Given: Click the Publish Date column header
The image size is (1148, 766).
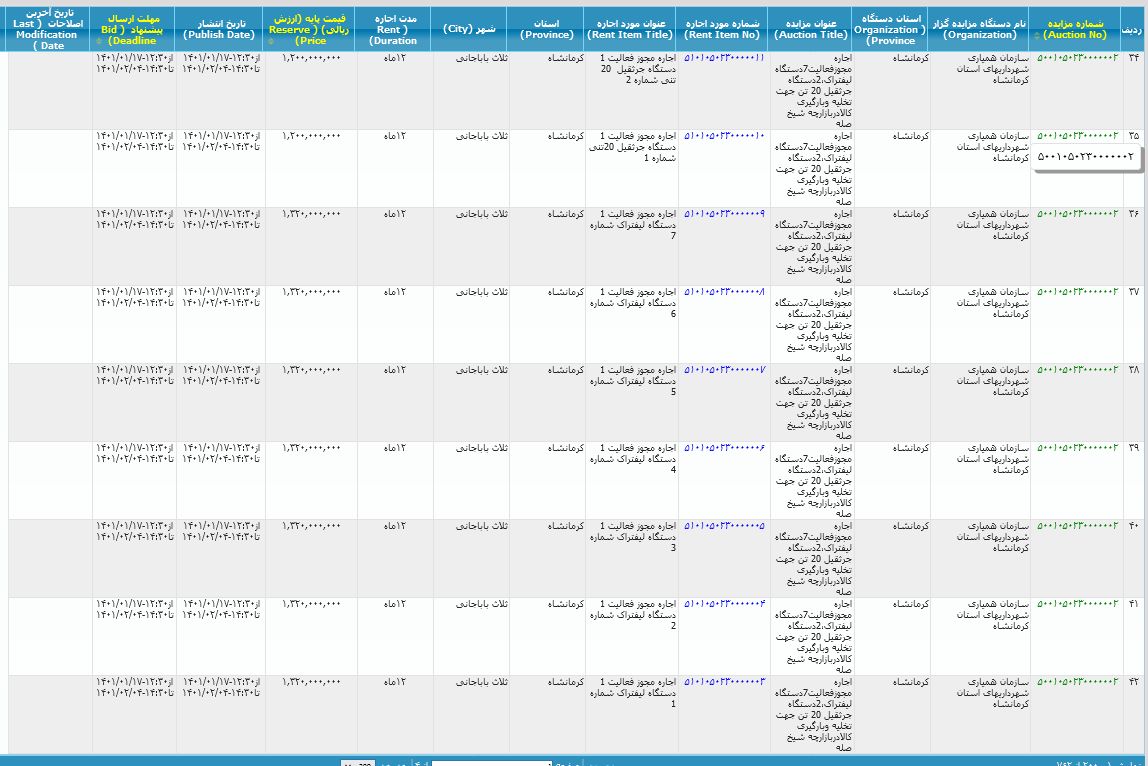Looking at the screenshot, I should click(219, 29).
